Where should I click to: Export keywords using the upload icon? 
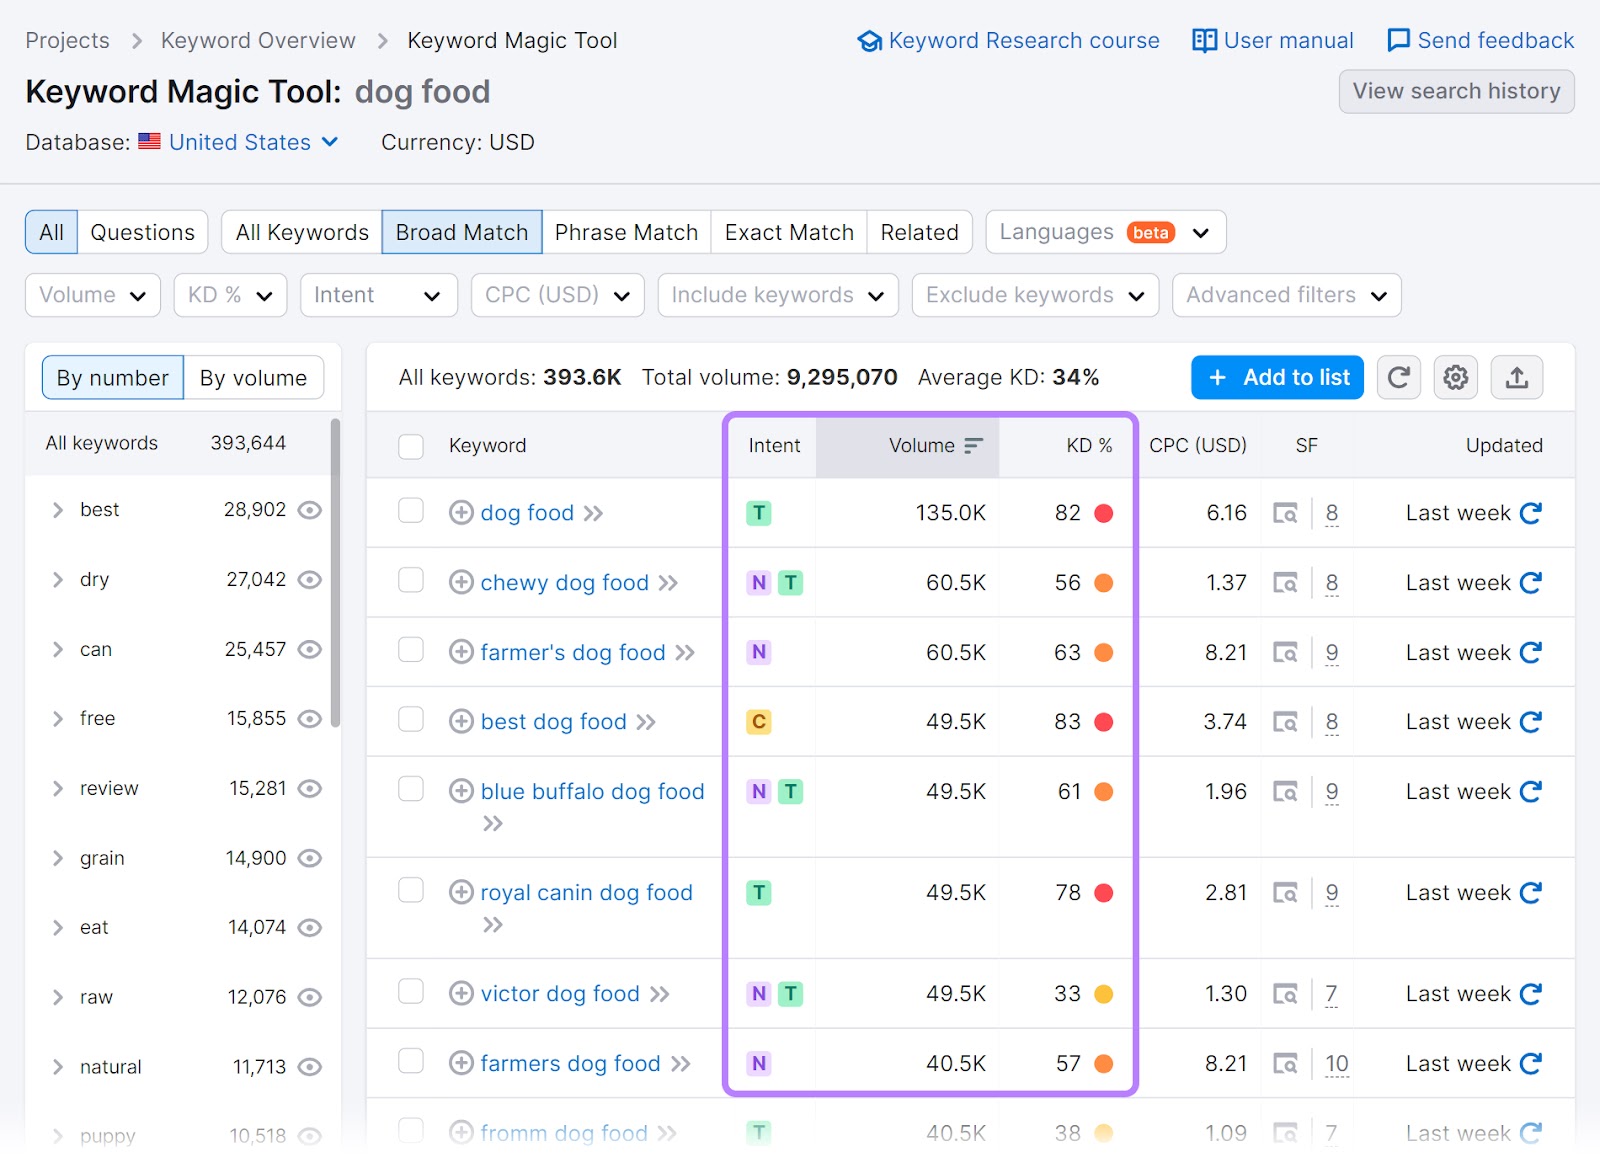point(1517,377)
